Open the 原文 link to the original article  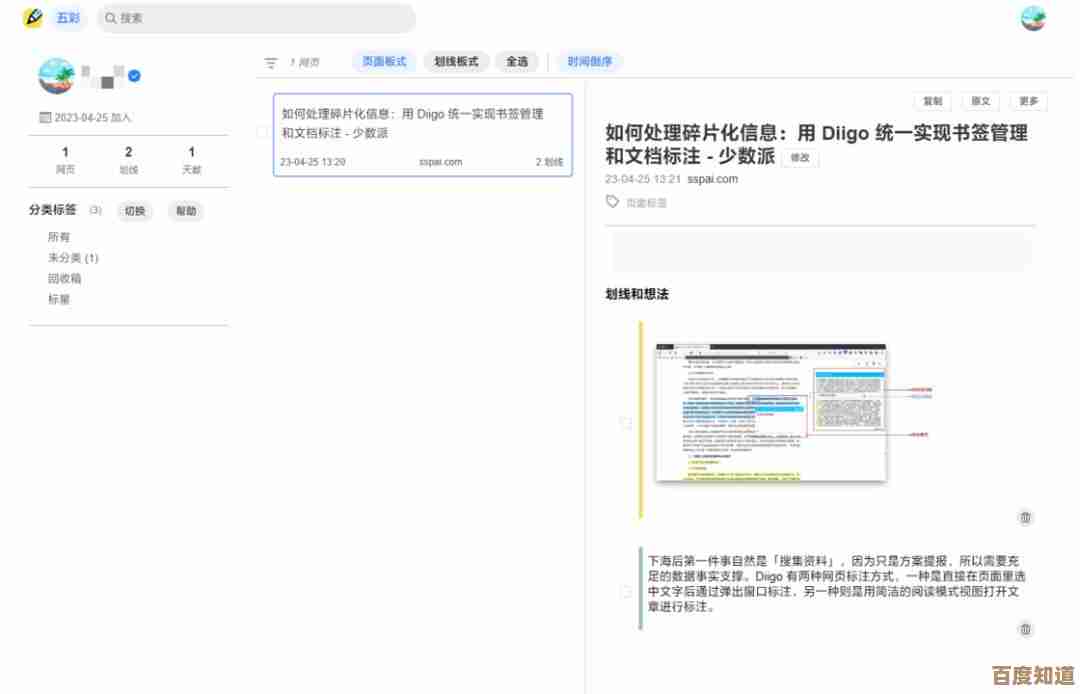980,101
